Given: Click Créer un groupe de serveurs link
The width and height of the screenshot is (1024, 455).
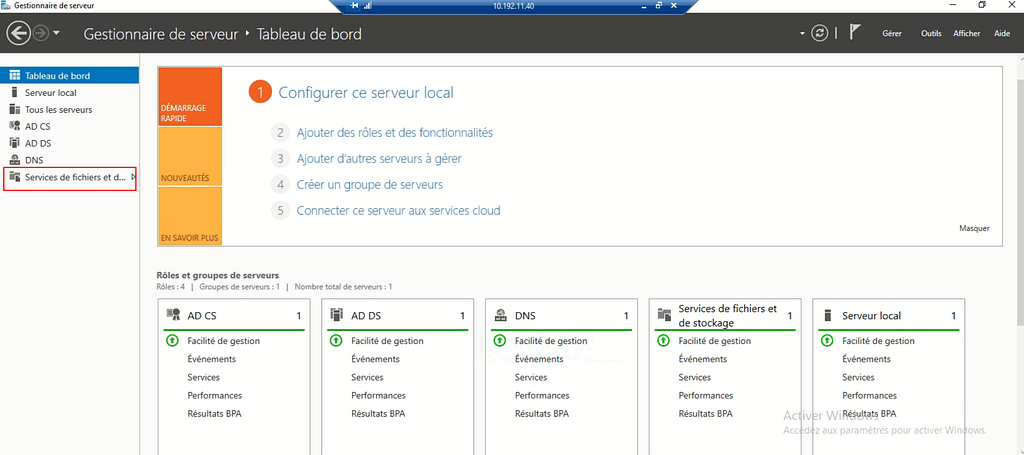Looking at the screenshot, I should coord(369,184).
